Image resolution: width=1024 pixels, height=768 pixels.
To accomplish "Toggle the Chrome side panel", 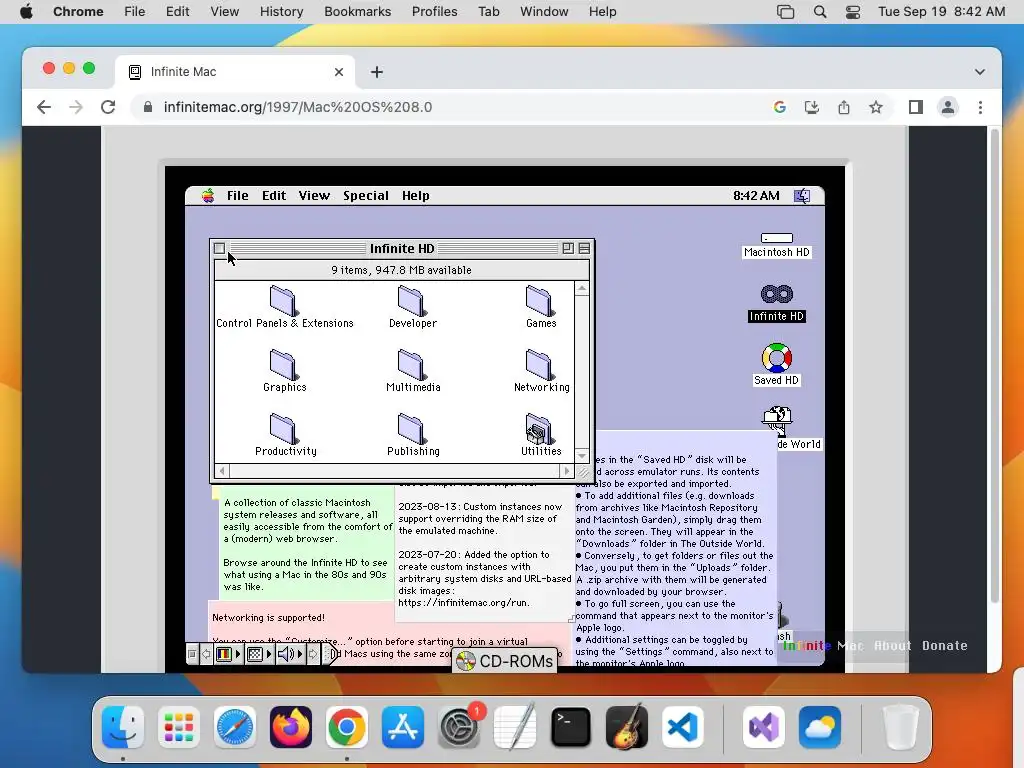I will [x=916, y=107].
